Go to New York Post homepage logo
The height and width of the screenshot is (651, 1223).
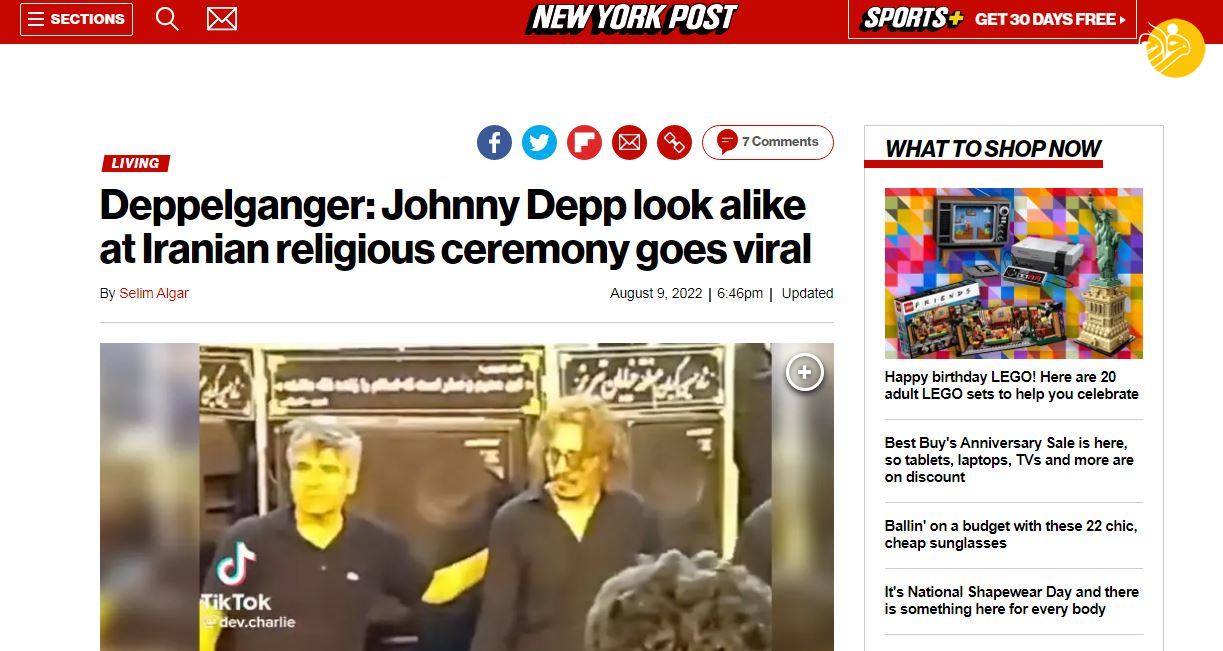(631, 19)
